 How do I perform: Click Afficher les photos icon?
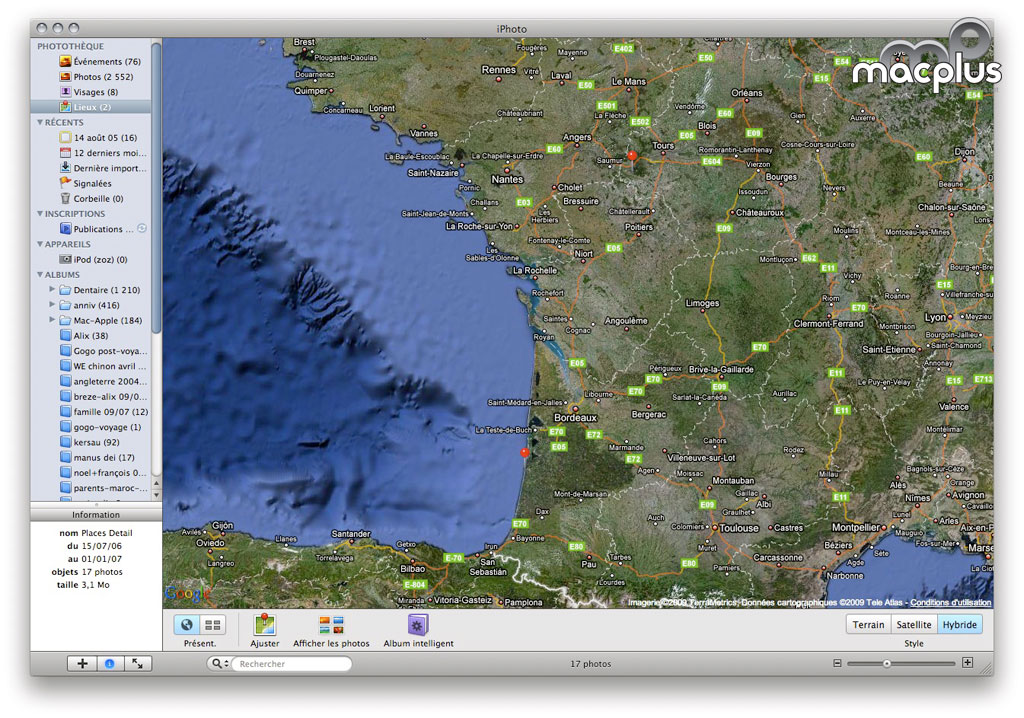[331, 625]
